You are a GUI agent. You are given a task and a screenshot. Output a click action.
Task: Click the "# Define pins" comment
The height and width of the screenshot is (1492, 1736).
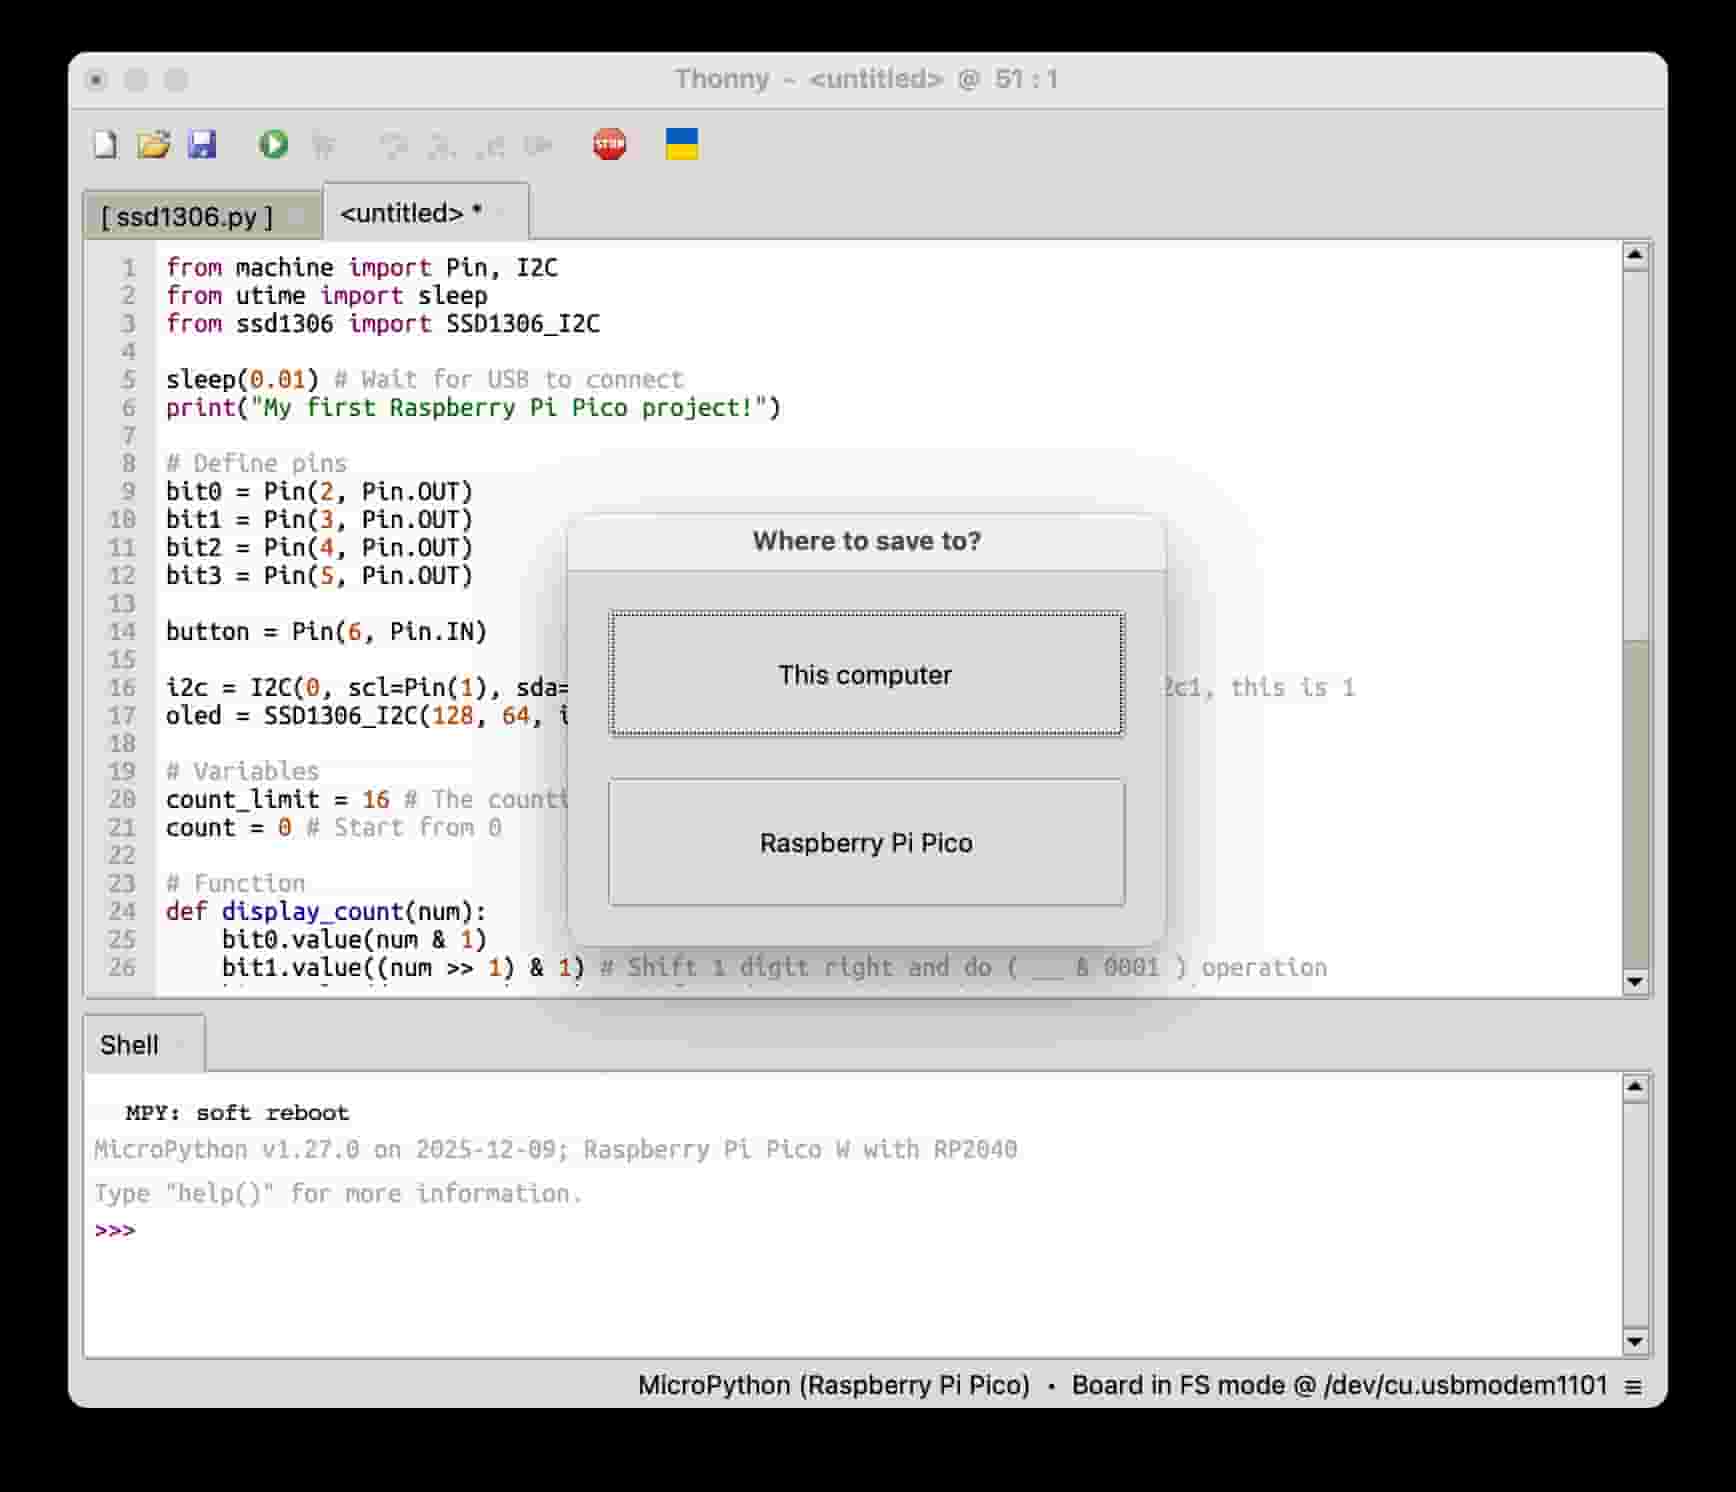tap(256, 463)
